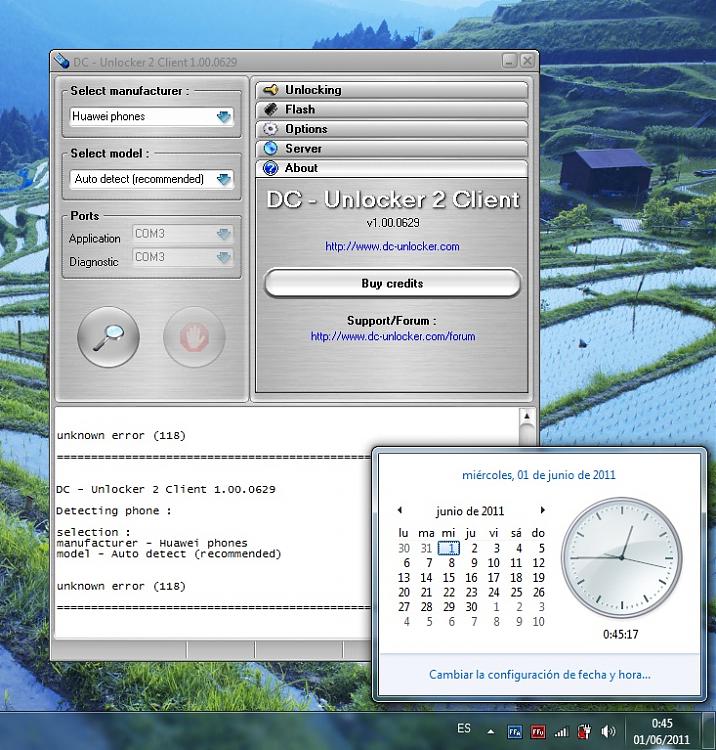Show hidden system tray icons
Image resolution: width=716 pixels, height=750 pixels.
click(490, 731)
